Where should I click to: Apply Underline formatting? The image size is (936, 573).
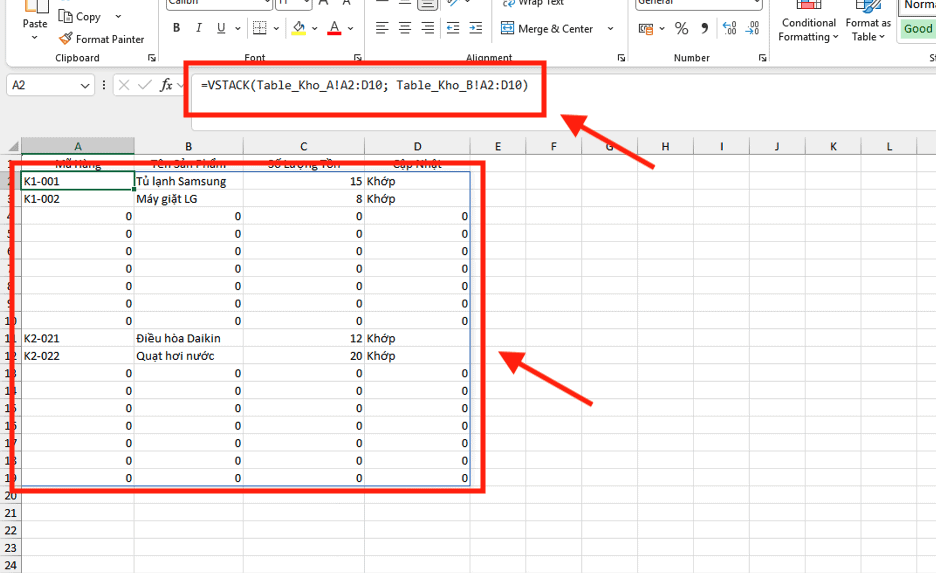tap(221, 28)
